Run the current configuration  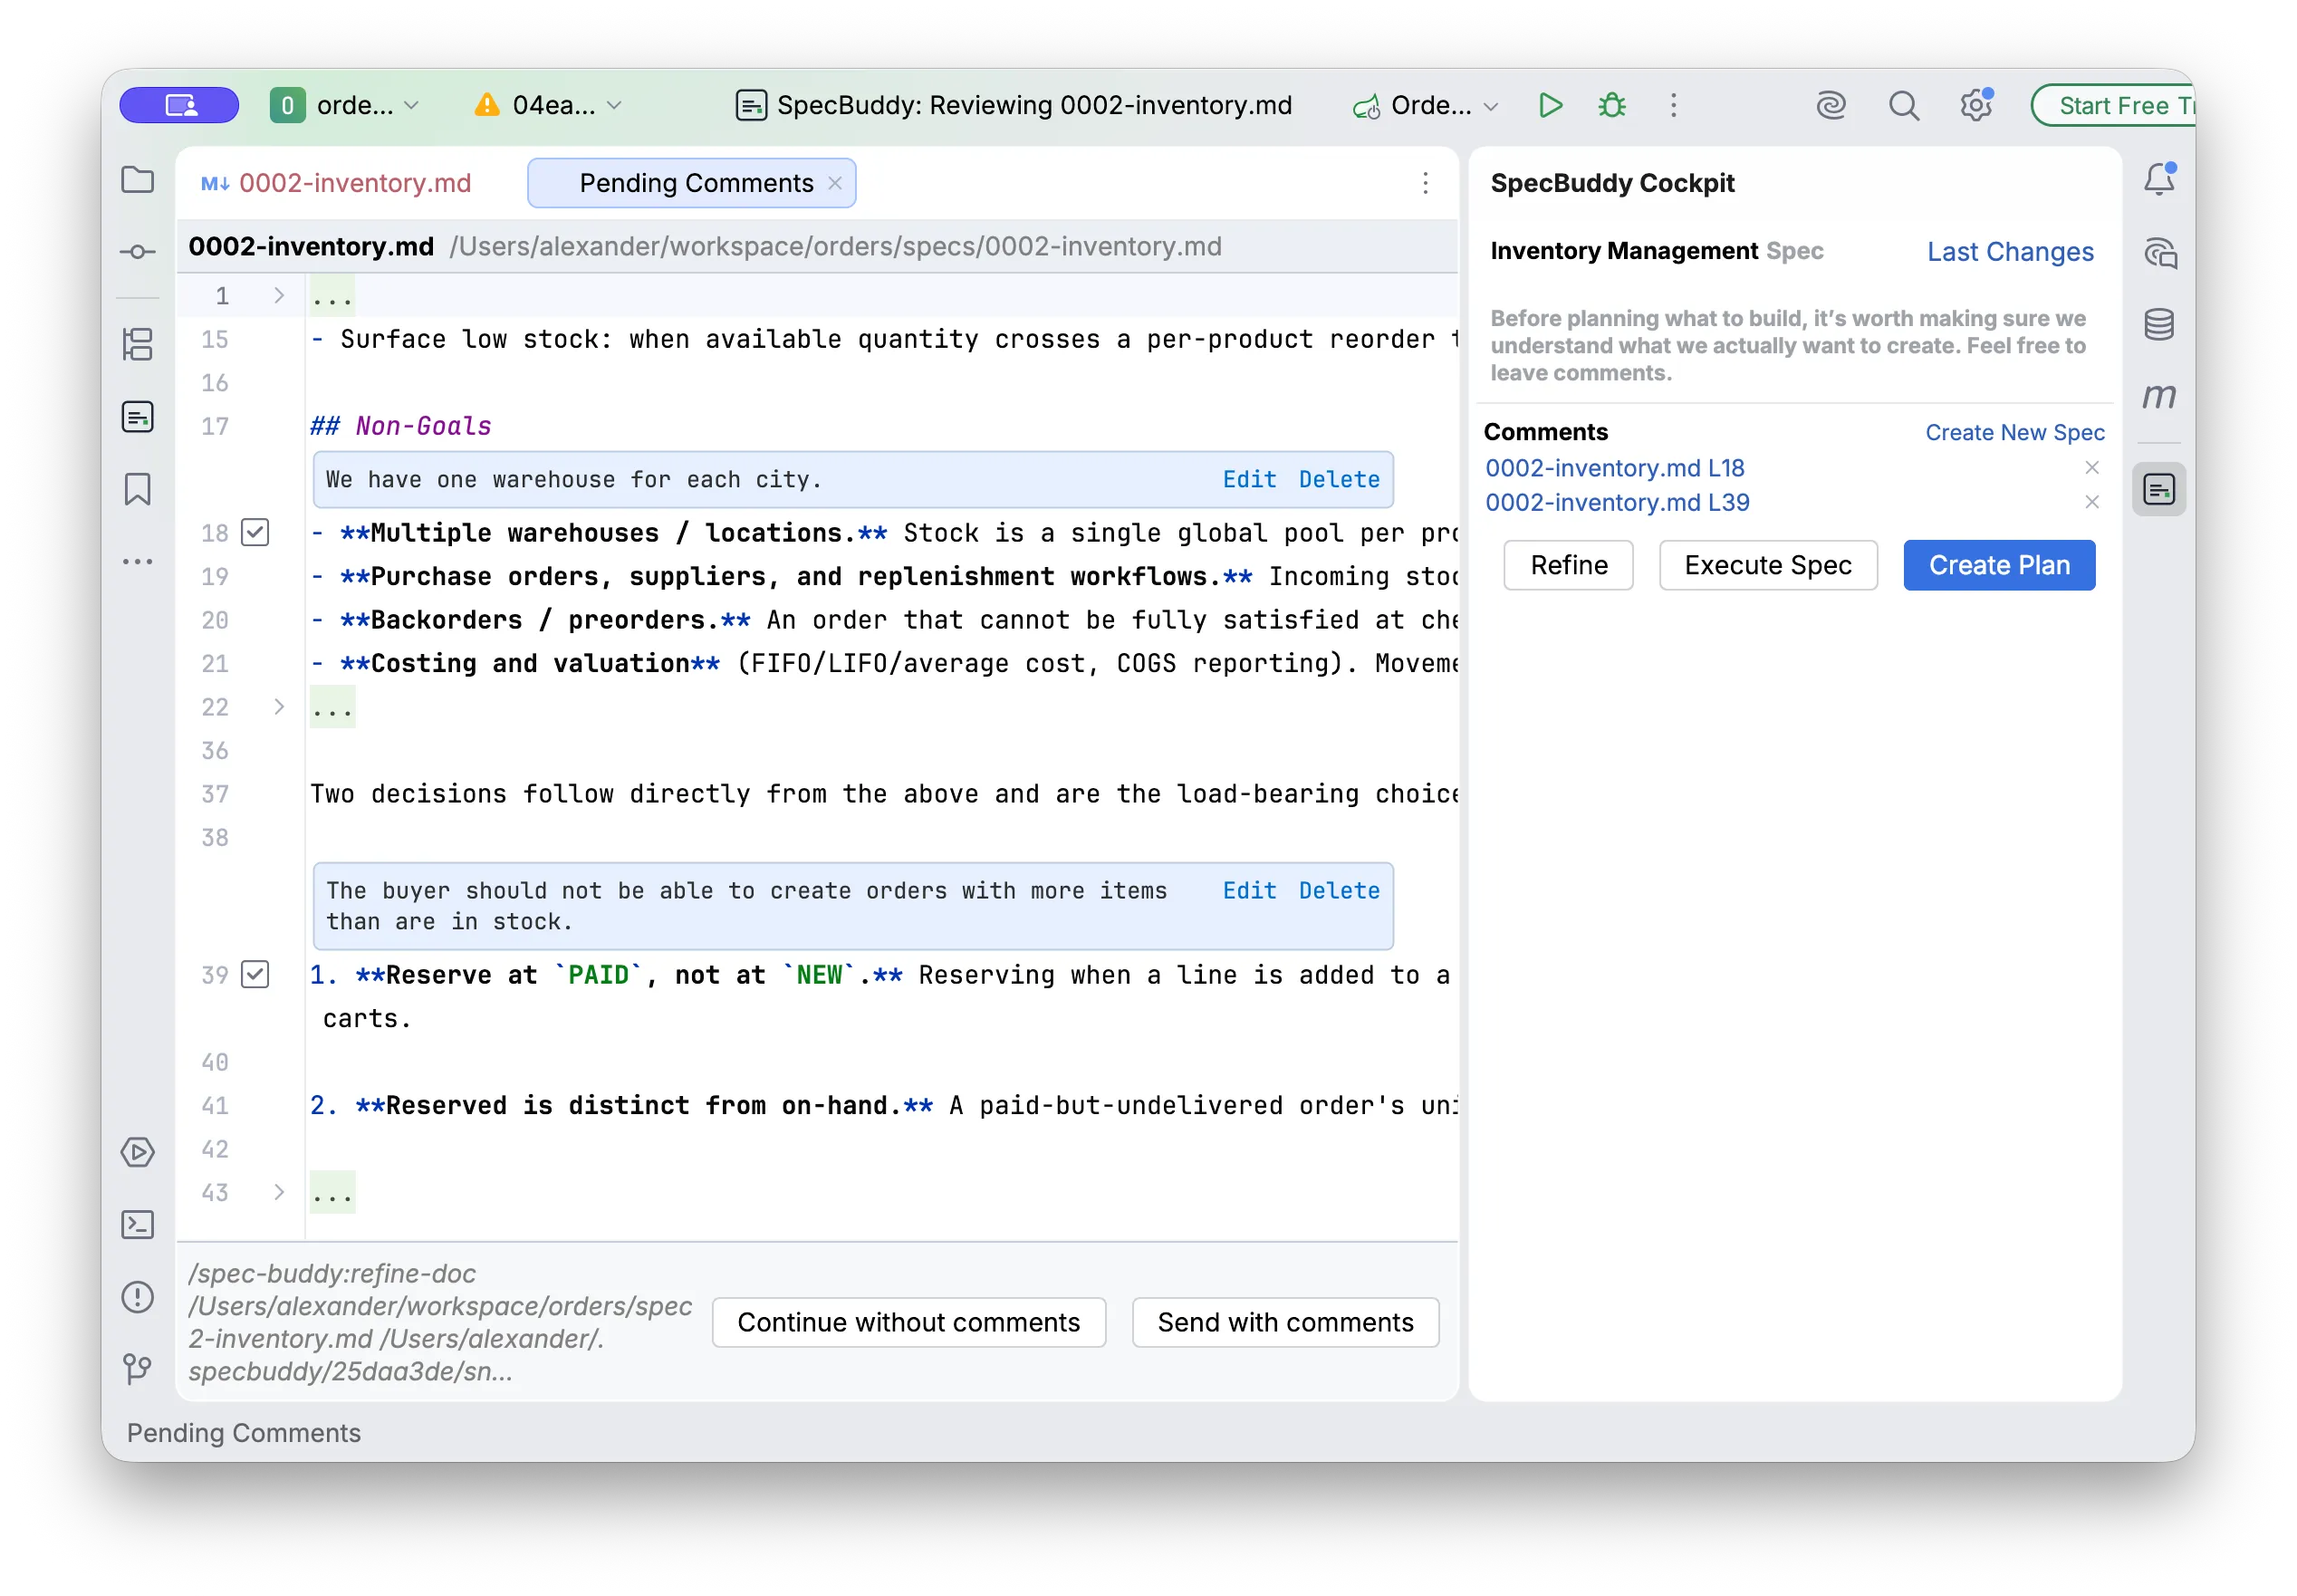pyautogui.click(x=1550, y=105)
